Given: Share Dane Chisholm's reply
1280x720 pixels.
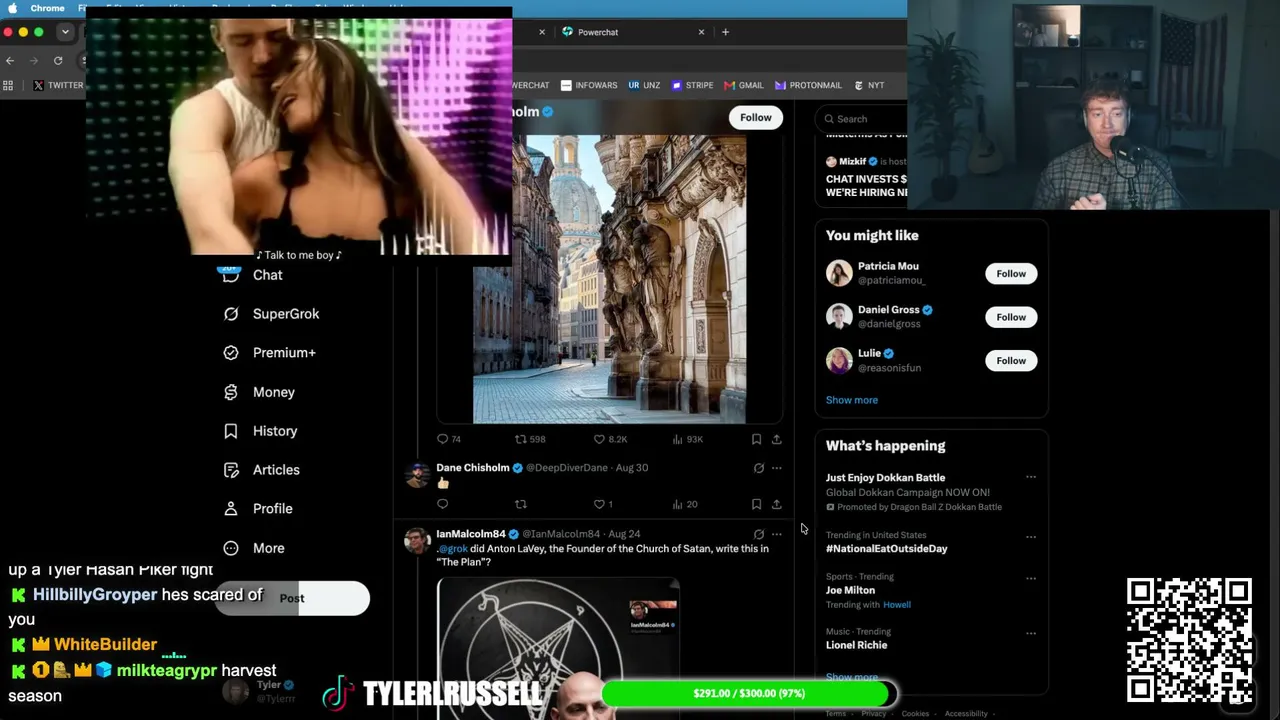Looking at the screenshot, I should pos(776,504).
